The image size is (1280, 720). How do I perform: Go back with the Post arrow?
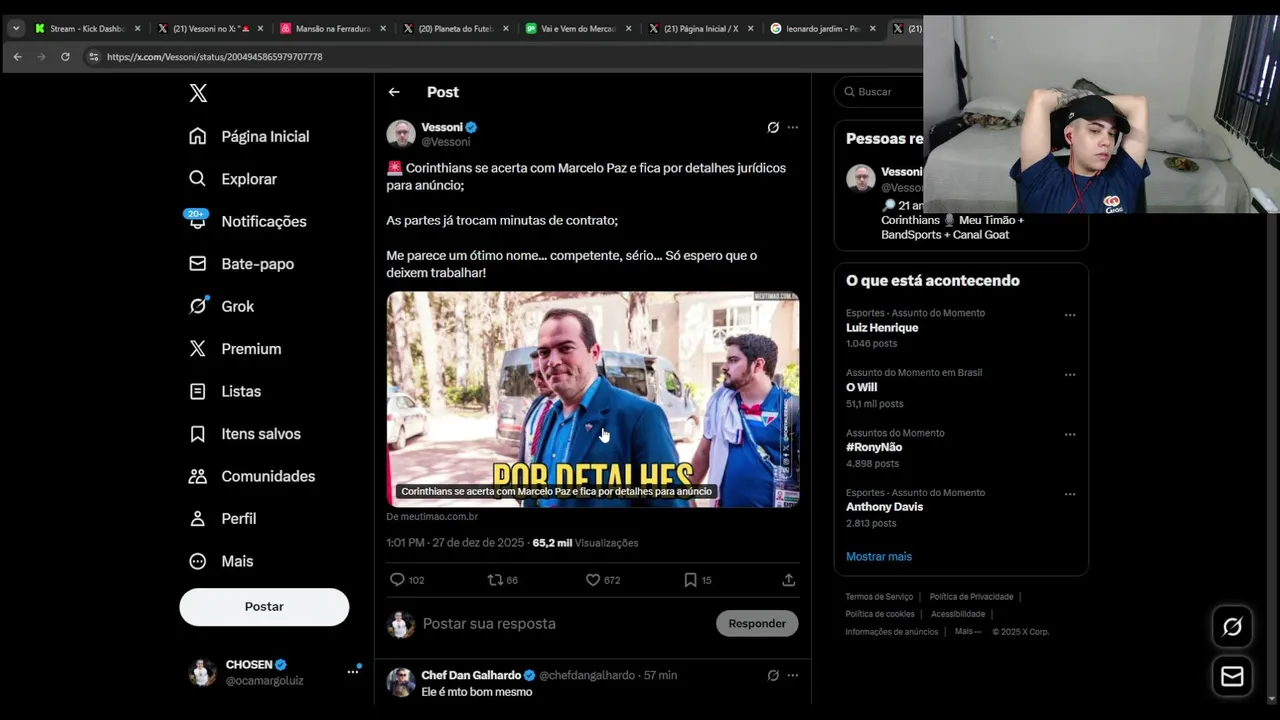coord(394,92)
